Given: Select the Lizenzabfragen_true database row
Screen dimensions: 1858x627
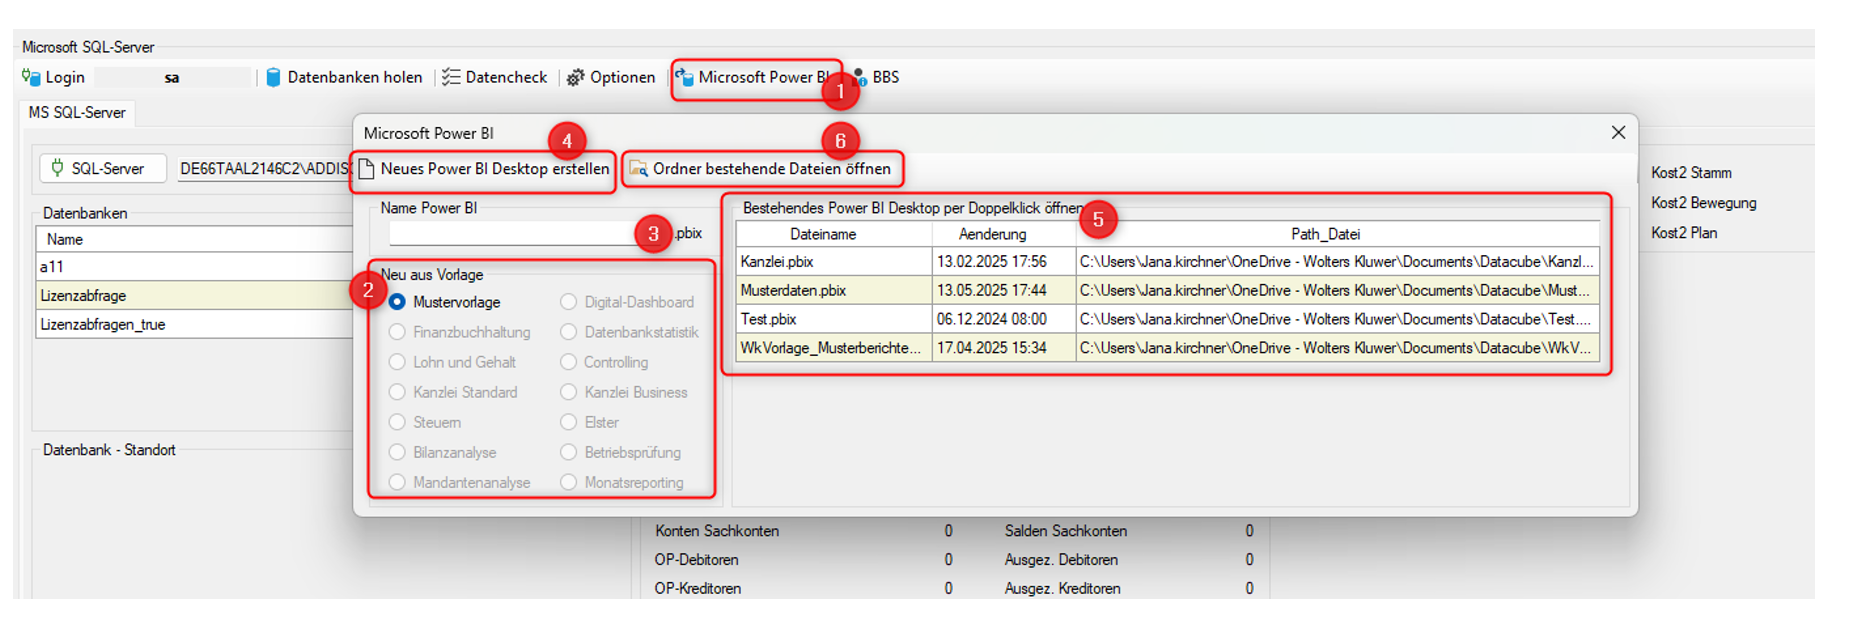Looking at the screenshot, I should (195, 324).
